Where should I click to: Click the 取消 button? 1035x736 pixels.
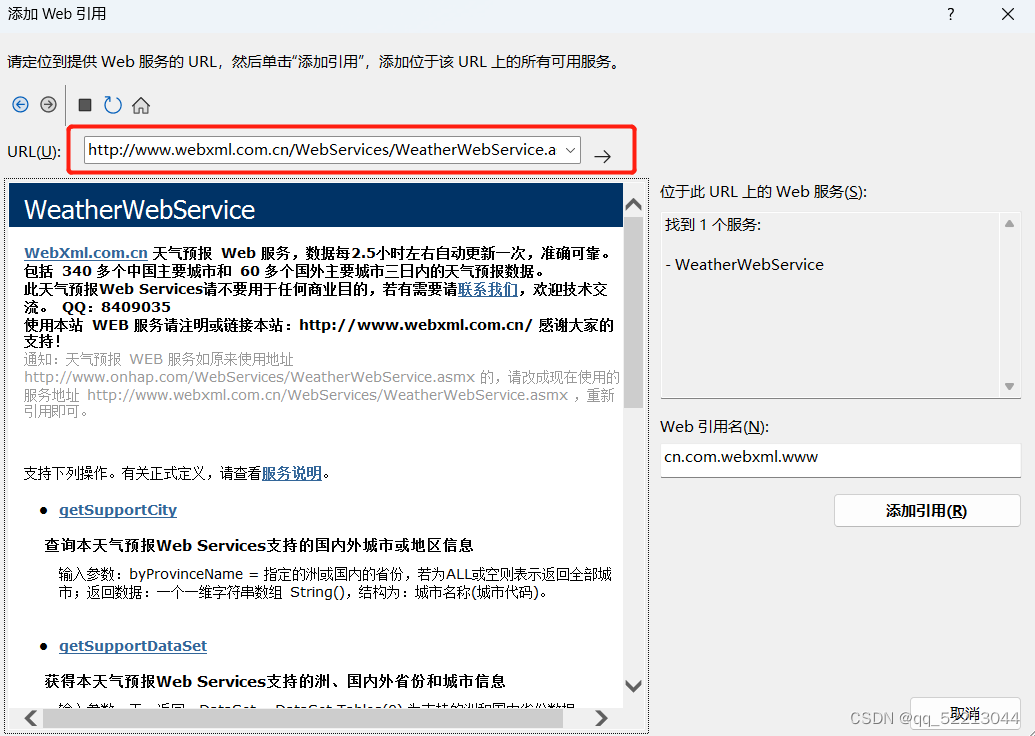click(x=963, y=713)
